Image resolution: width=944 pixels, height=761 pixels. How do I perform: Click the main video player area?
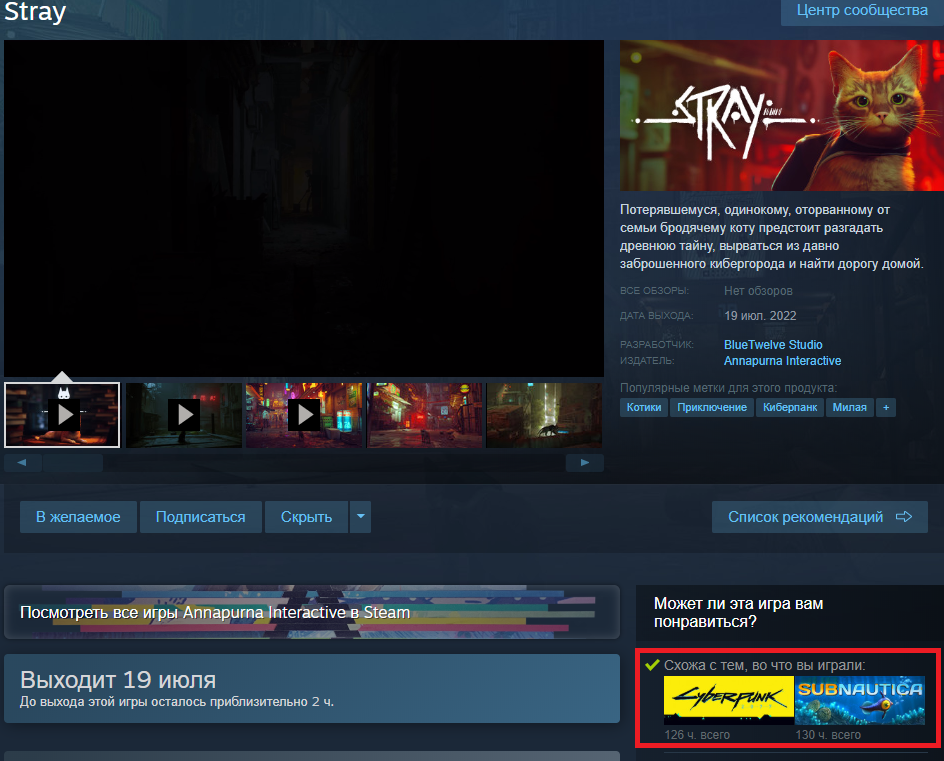pyautogui.click(x=304, y=208)
